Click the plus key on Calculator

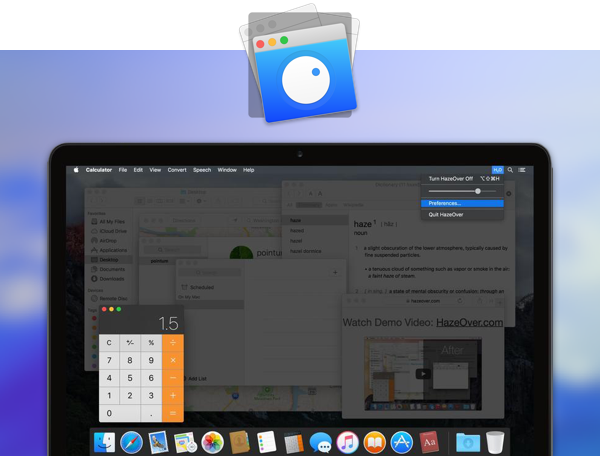[x=173, y=396]
